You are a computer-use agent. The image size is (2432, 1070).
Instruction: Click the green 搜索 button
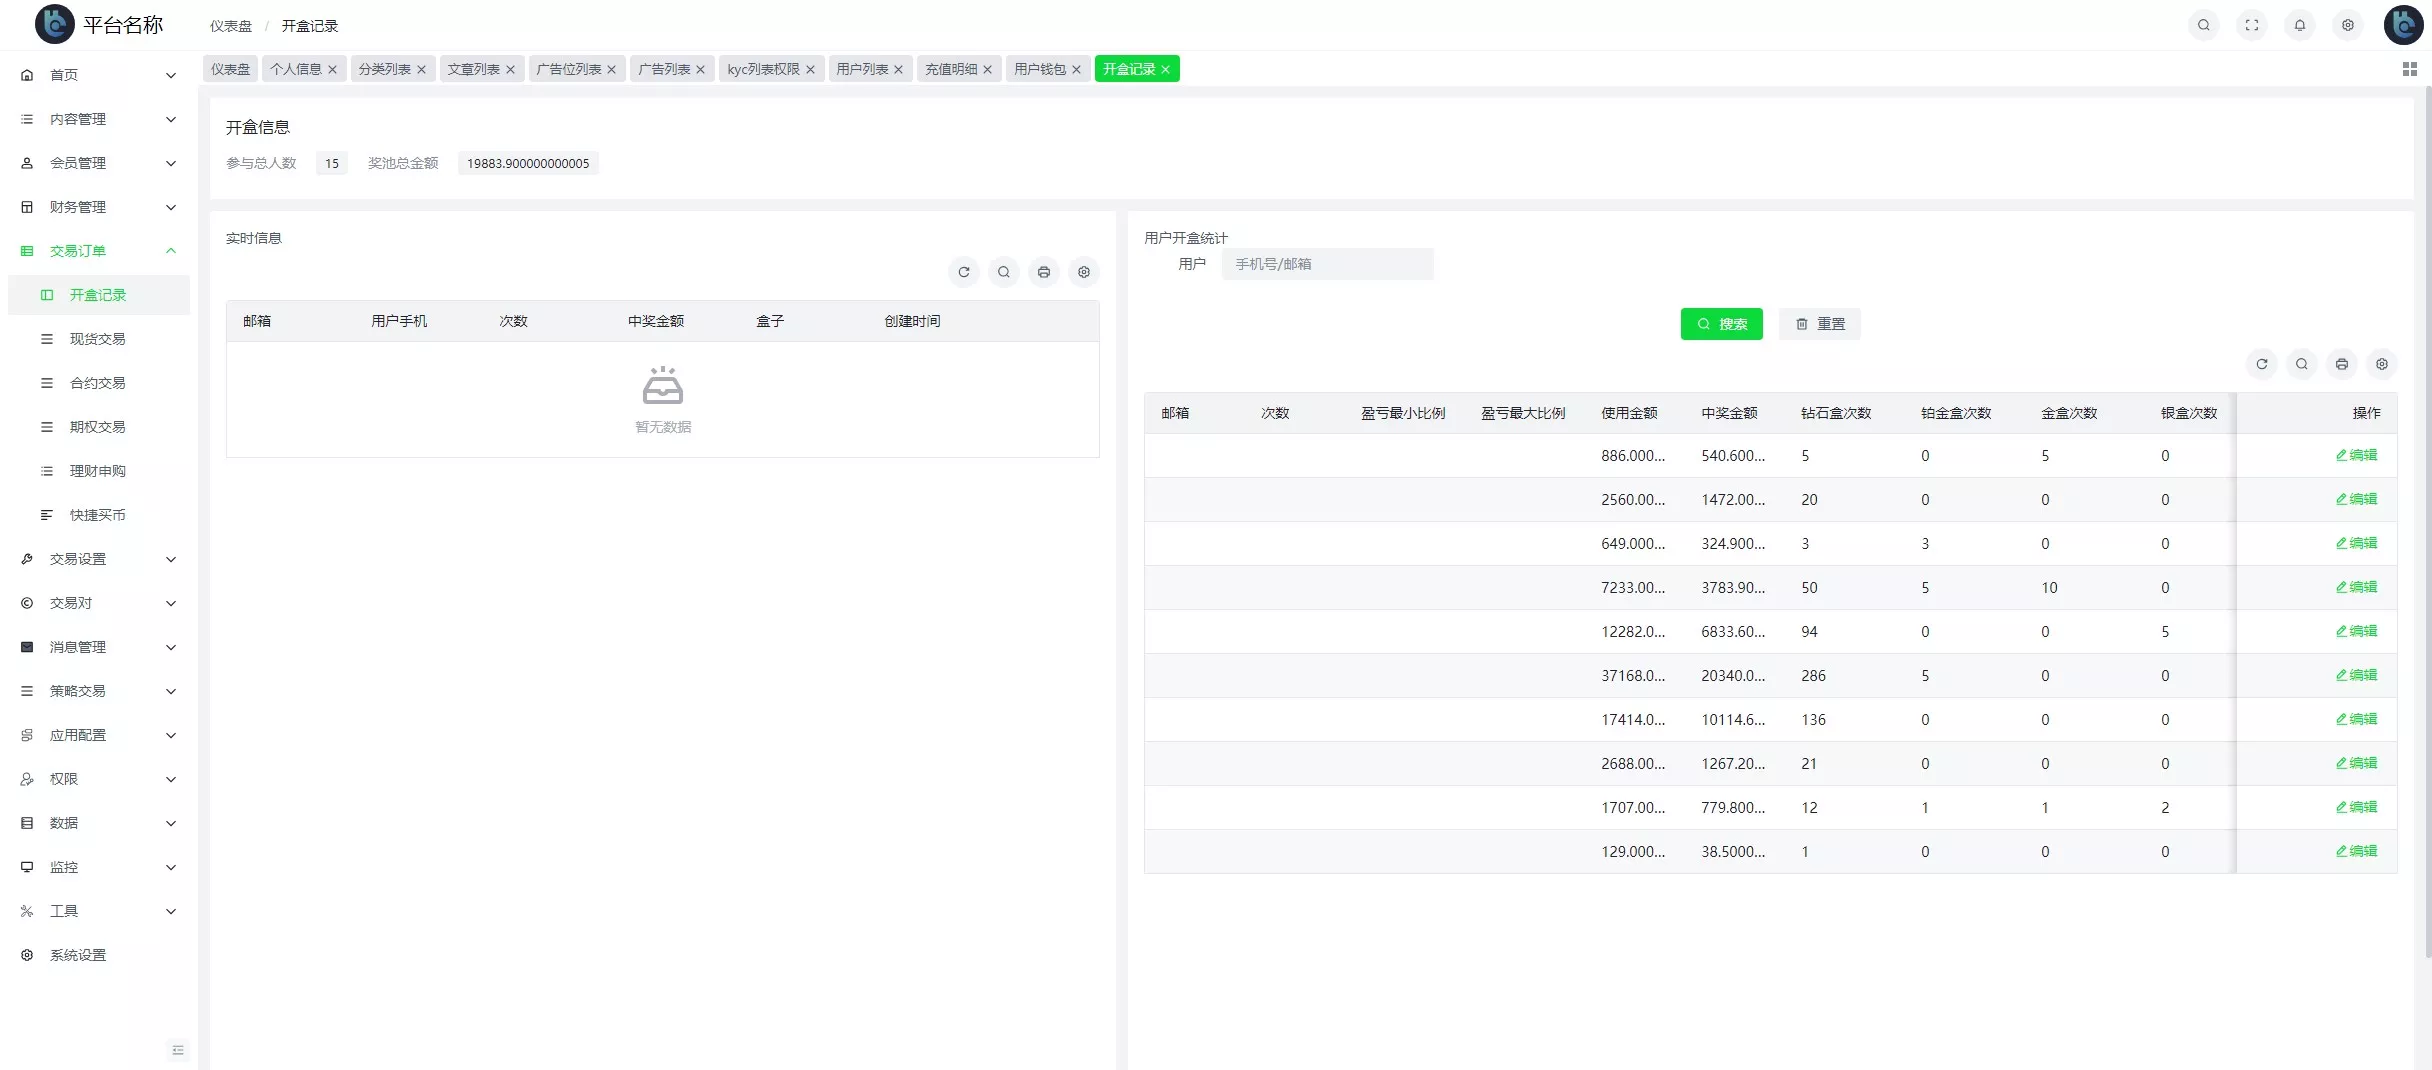pos(1721,324)
